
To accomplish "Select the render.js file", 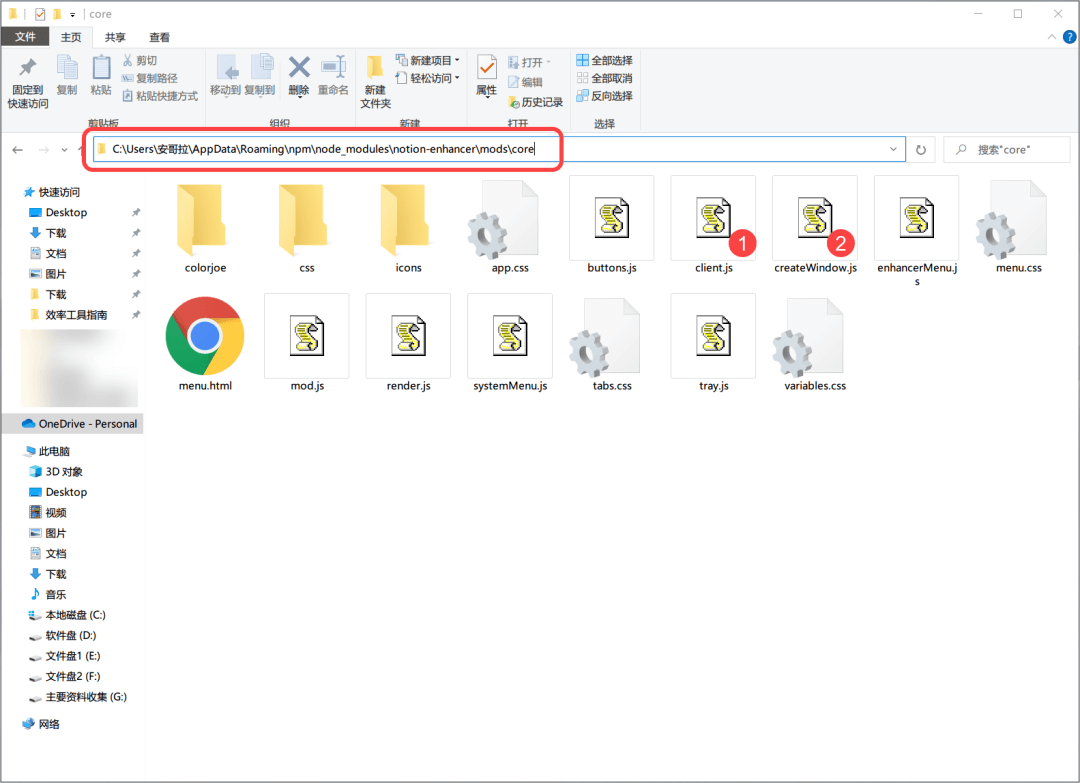I will coord(408,344).
